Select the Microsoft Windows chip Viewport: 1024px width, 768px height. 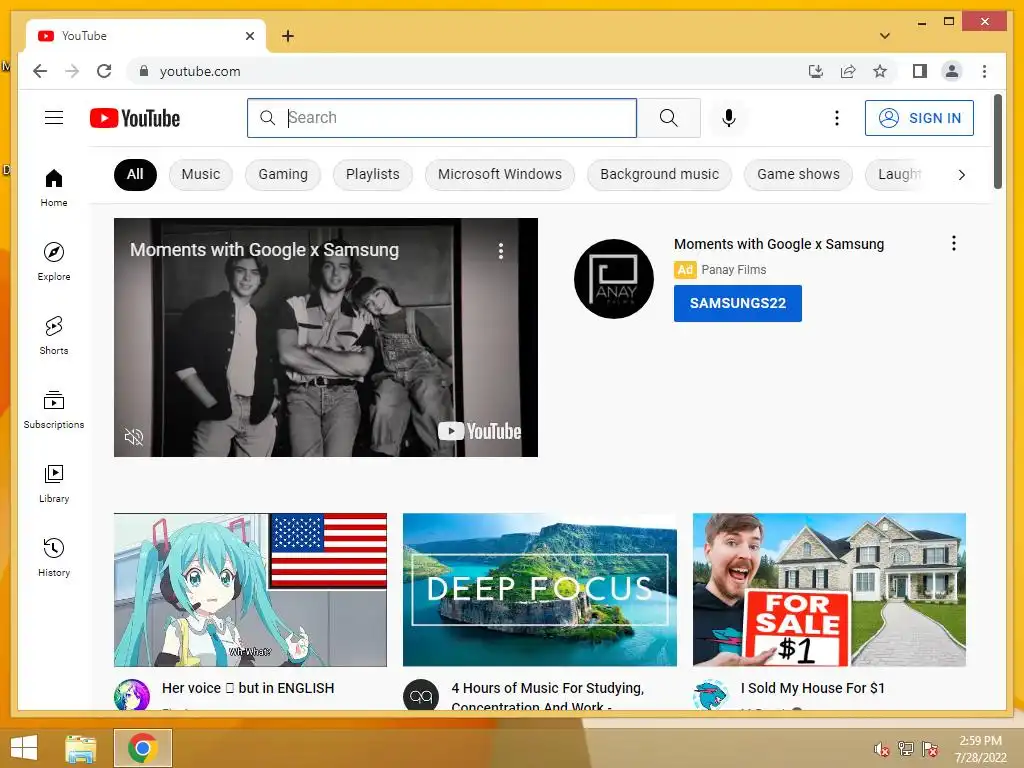500,174
